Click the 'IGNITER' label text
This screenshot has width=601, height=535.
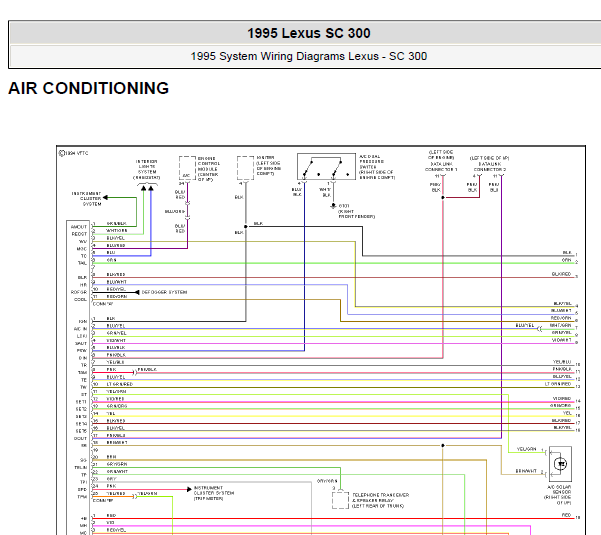[x=269, y=166]
